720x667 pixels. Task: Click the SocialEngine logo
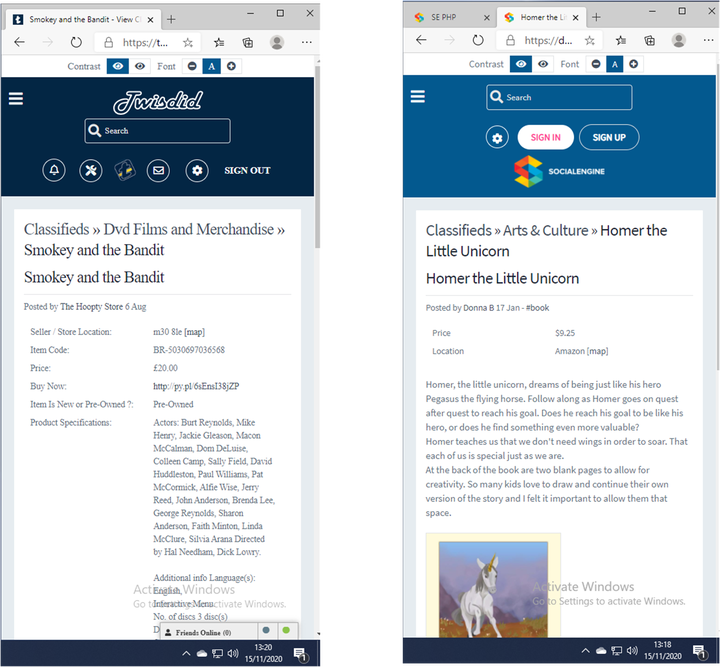click(559, 171)
